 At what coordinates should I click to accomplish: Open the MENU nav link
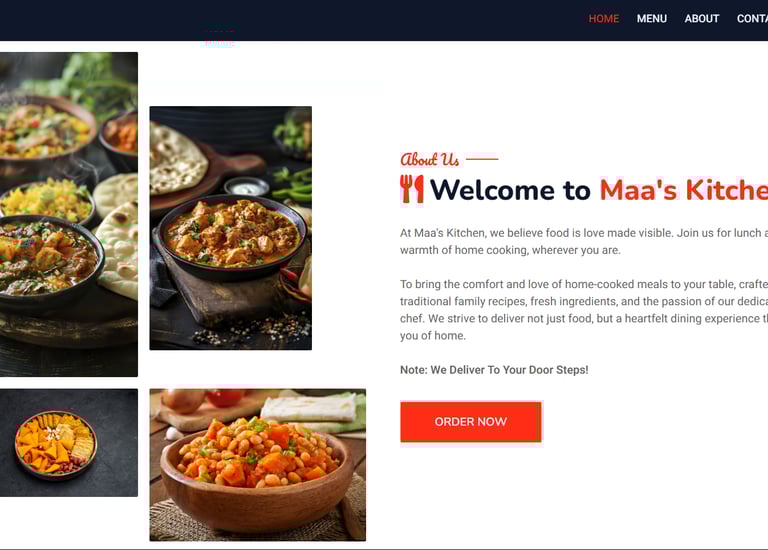(x=651, y=19)
